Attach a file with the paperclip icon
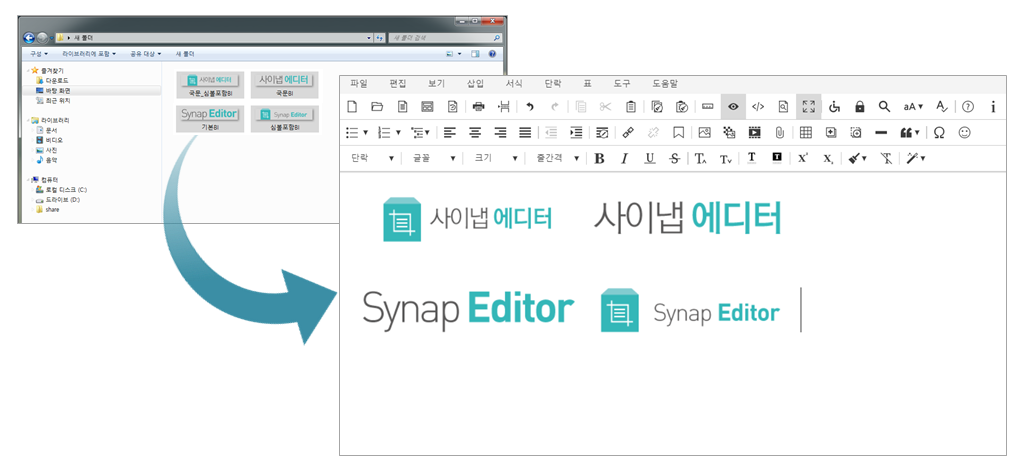 pos(780,132)
